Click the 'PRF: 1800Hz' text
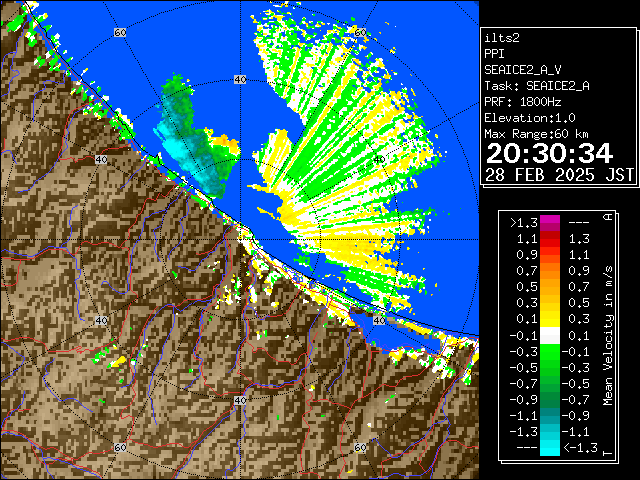The width and height of the screenshot is (640, 480). coord(523,102)
